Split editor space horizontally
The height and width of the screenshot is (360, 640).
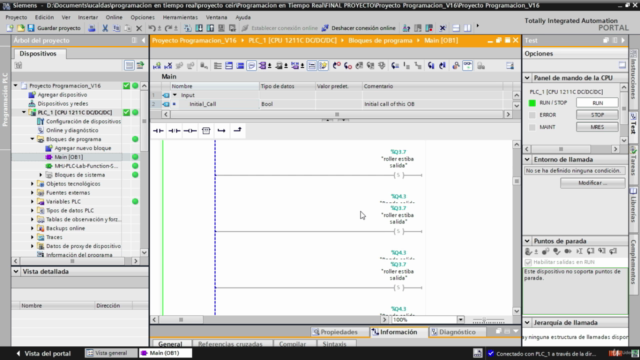point(456,28)
